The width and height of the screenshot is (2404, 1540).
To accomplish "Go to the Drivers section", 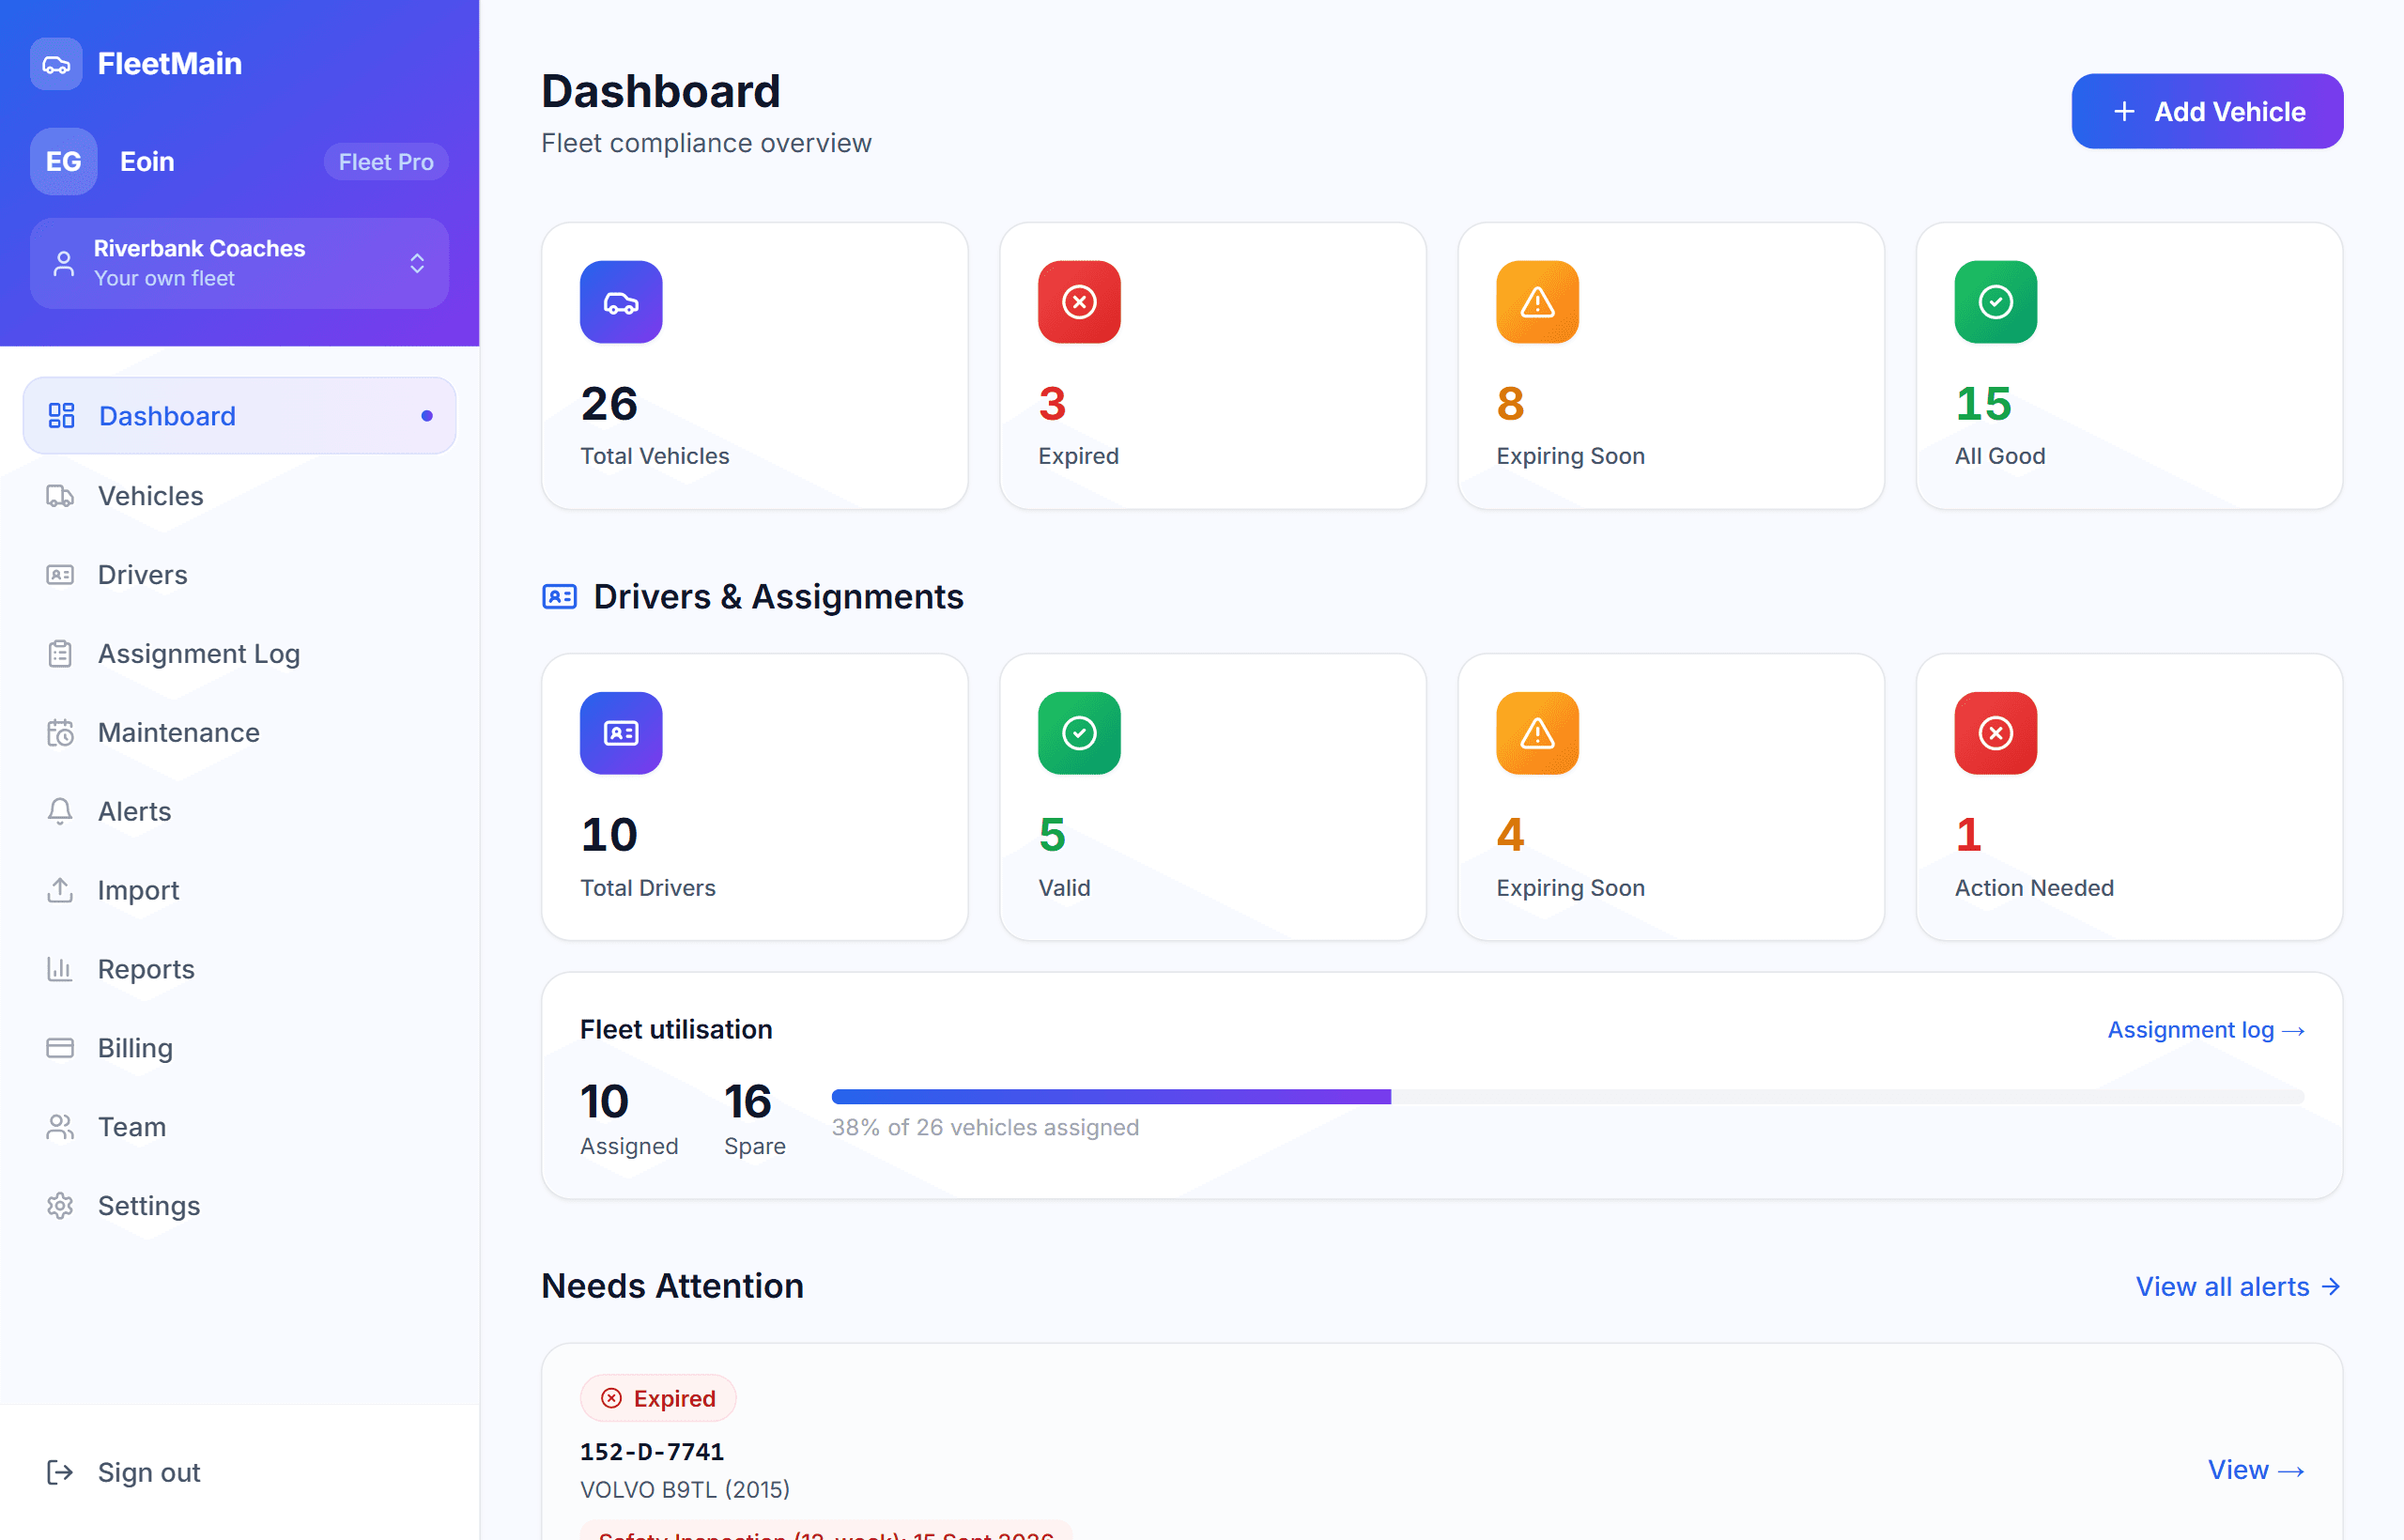I will coord(239,575).
